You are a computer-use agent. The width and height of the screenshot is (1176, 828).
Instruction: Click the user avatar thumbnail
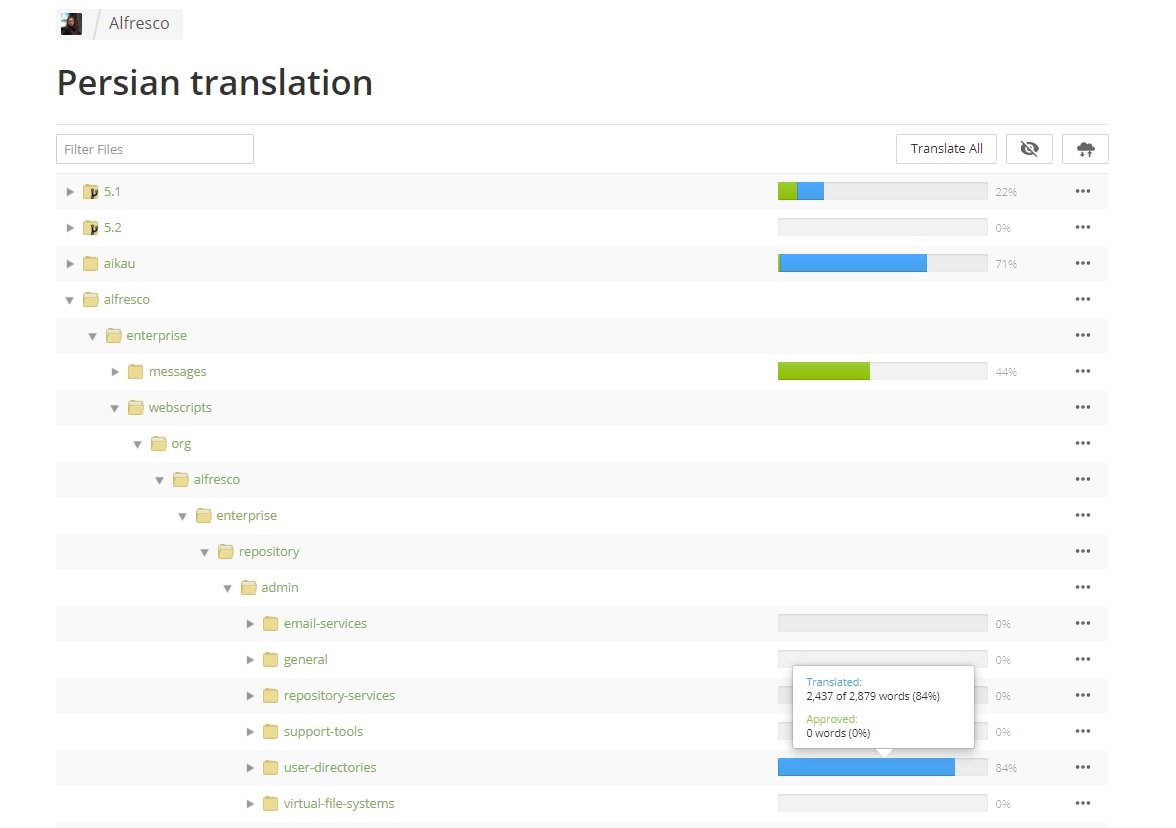pyautogui.click(x=71, y=24)
